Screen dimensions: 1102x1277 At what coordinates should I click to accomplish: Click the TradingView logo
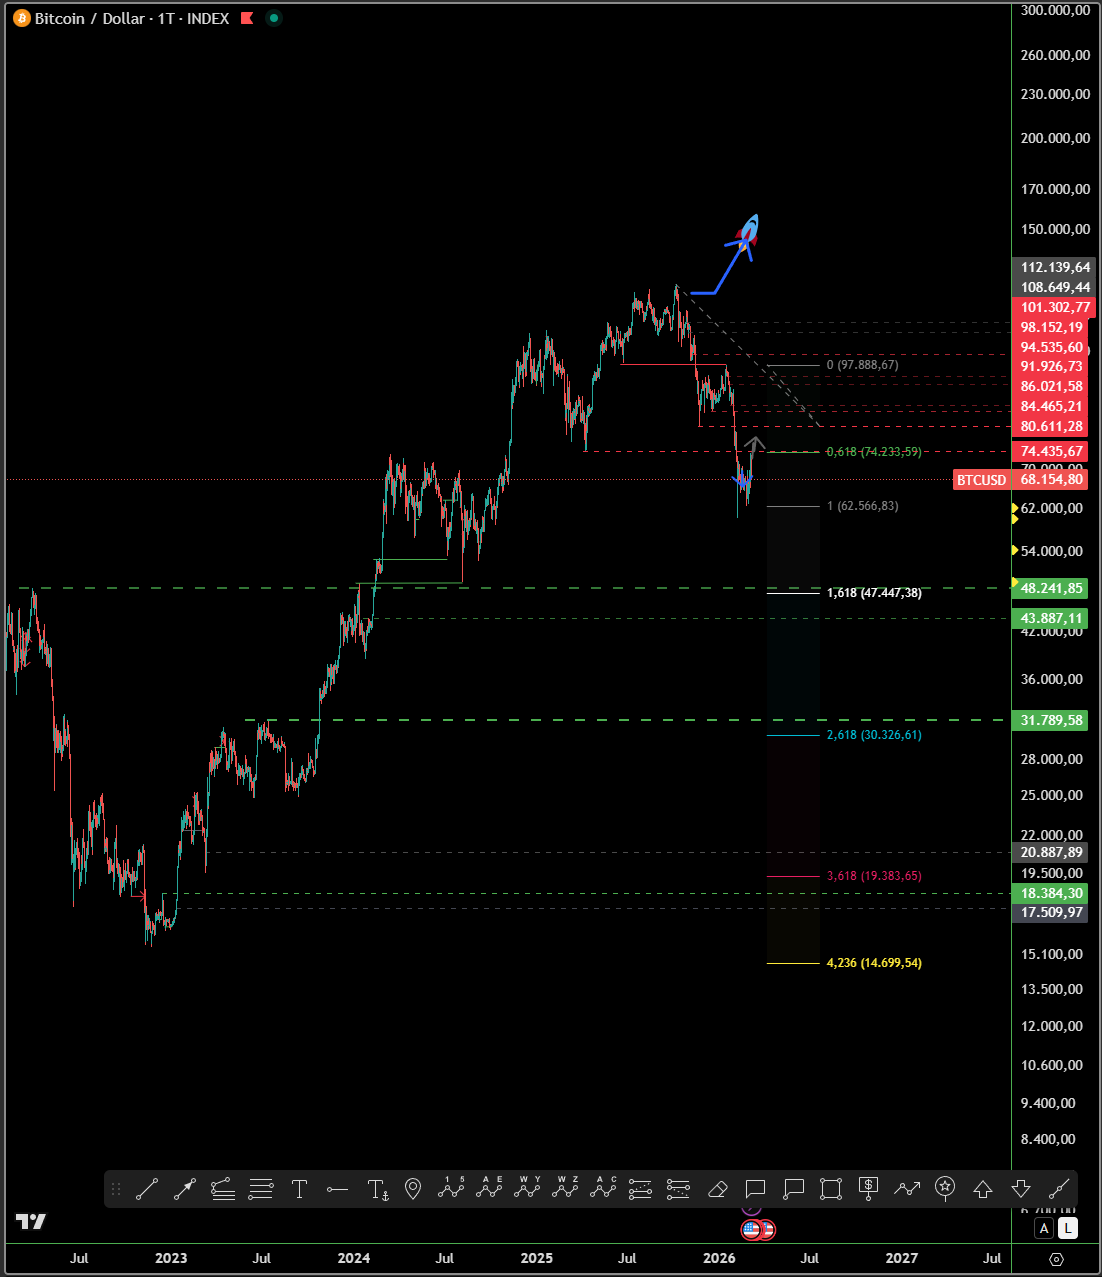(x=31, y=1221)
